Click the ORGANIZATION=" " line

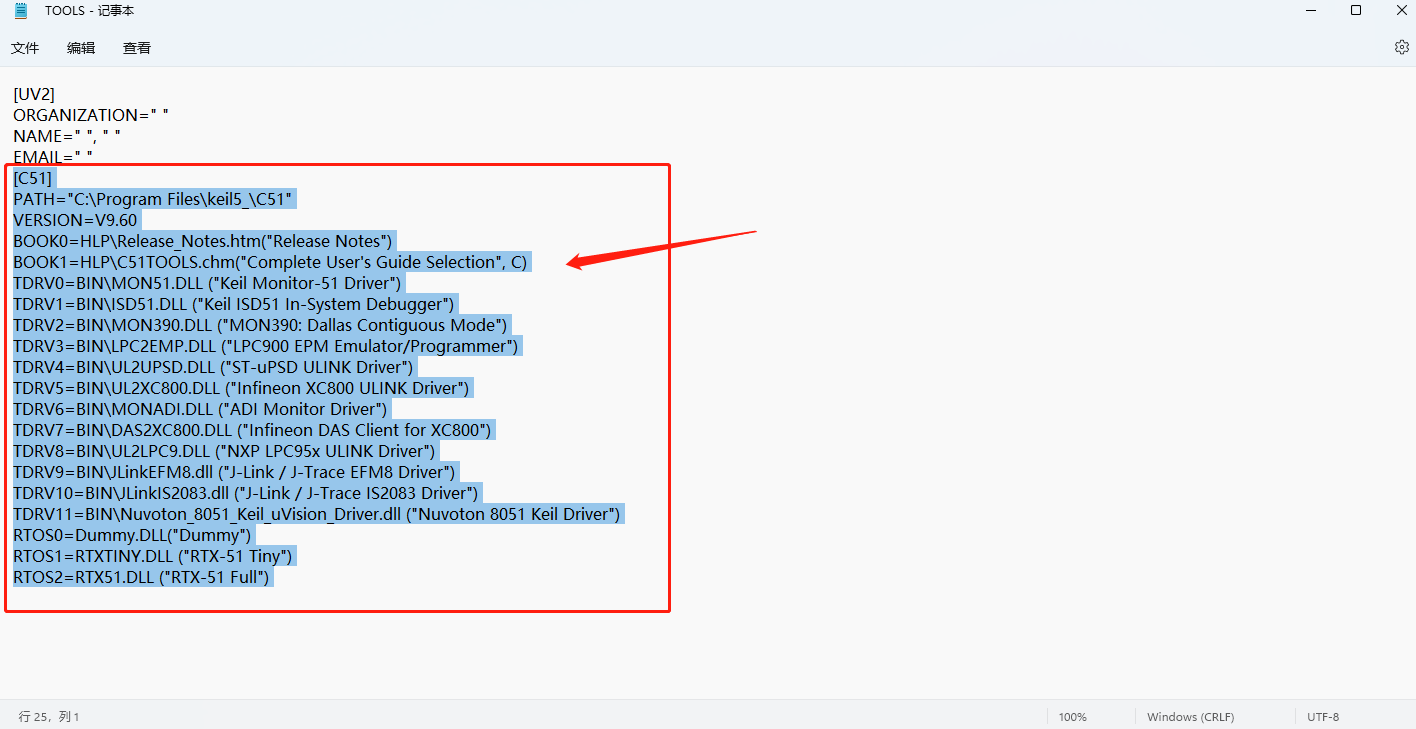tap(91, 115)
